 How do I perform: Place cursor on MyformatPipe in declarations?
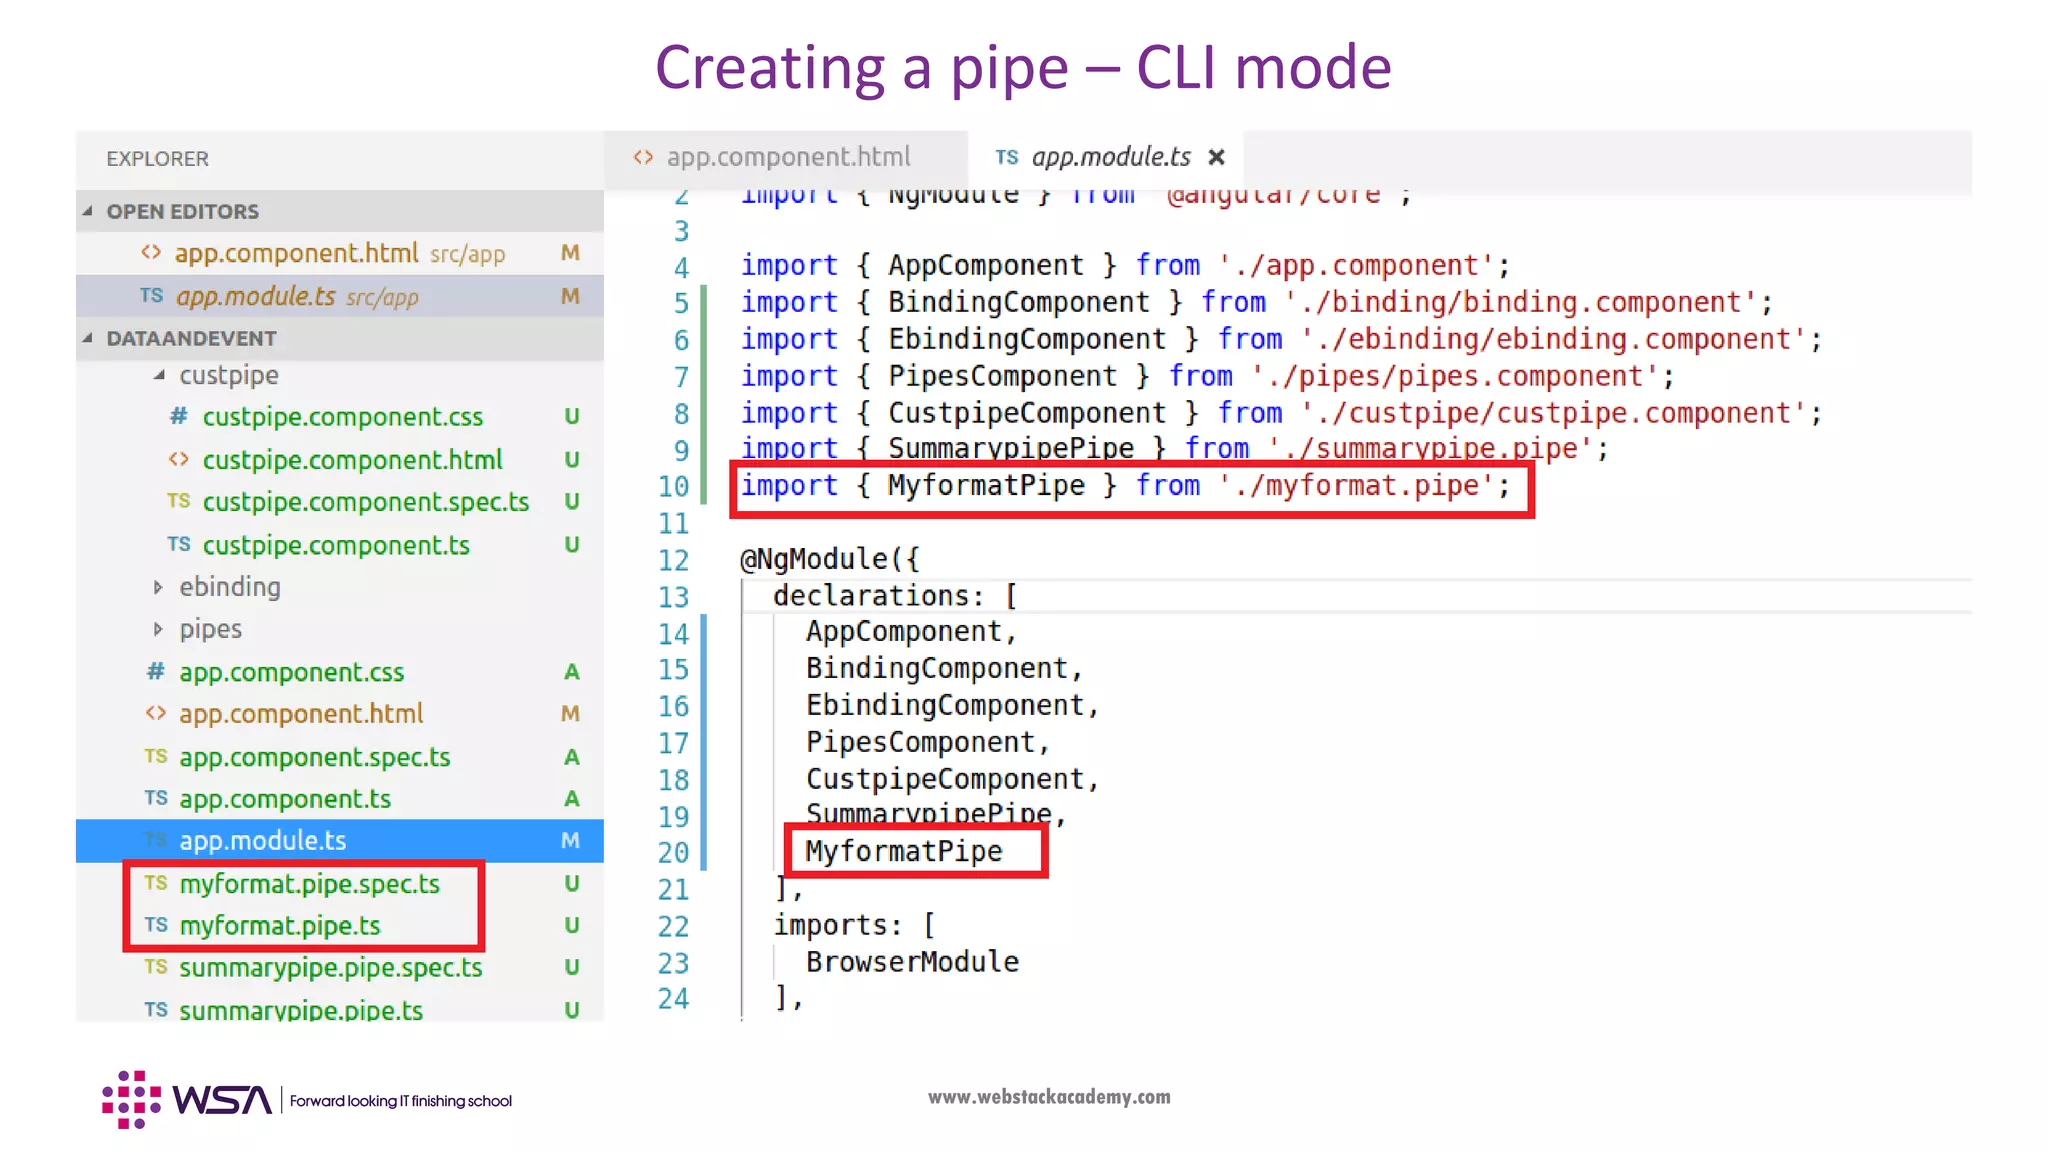[903, 851]
